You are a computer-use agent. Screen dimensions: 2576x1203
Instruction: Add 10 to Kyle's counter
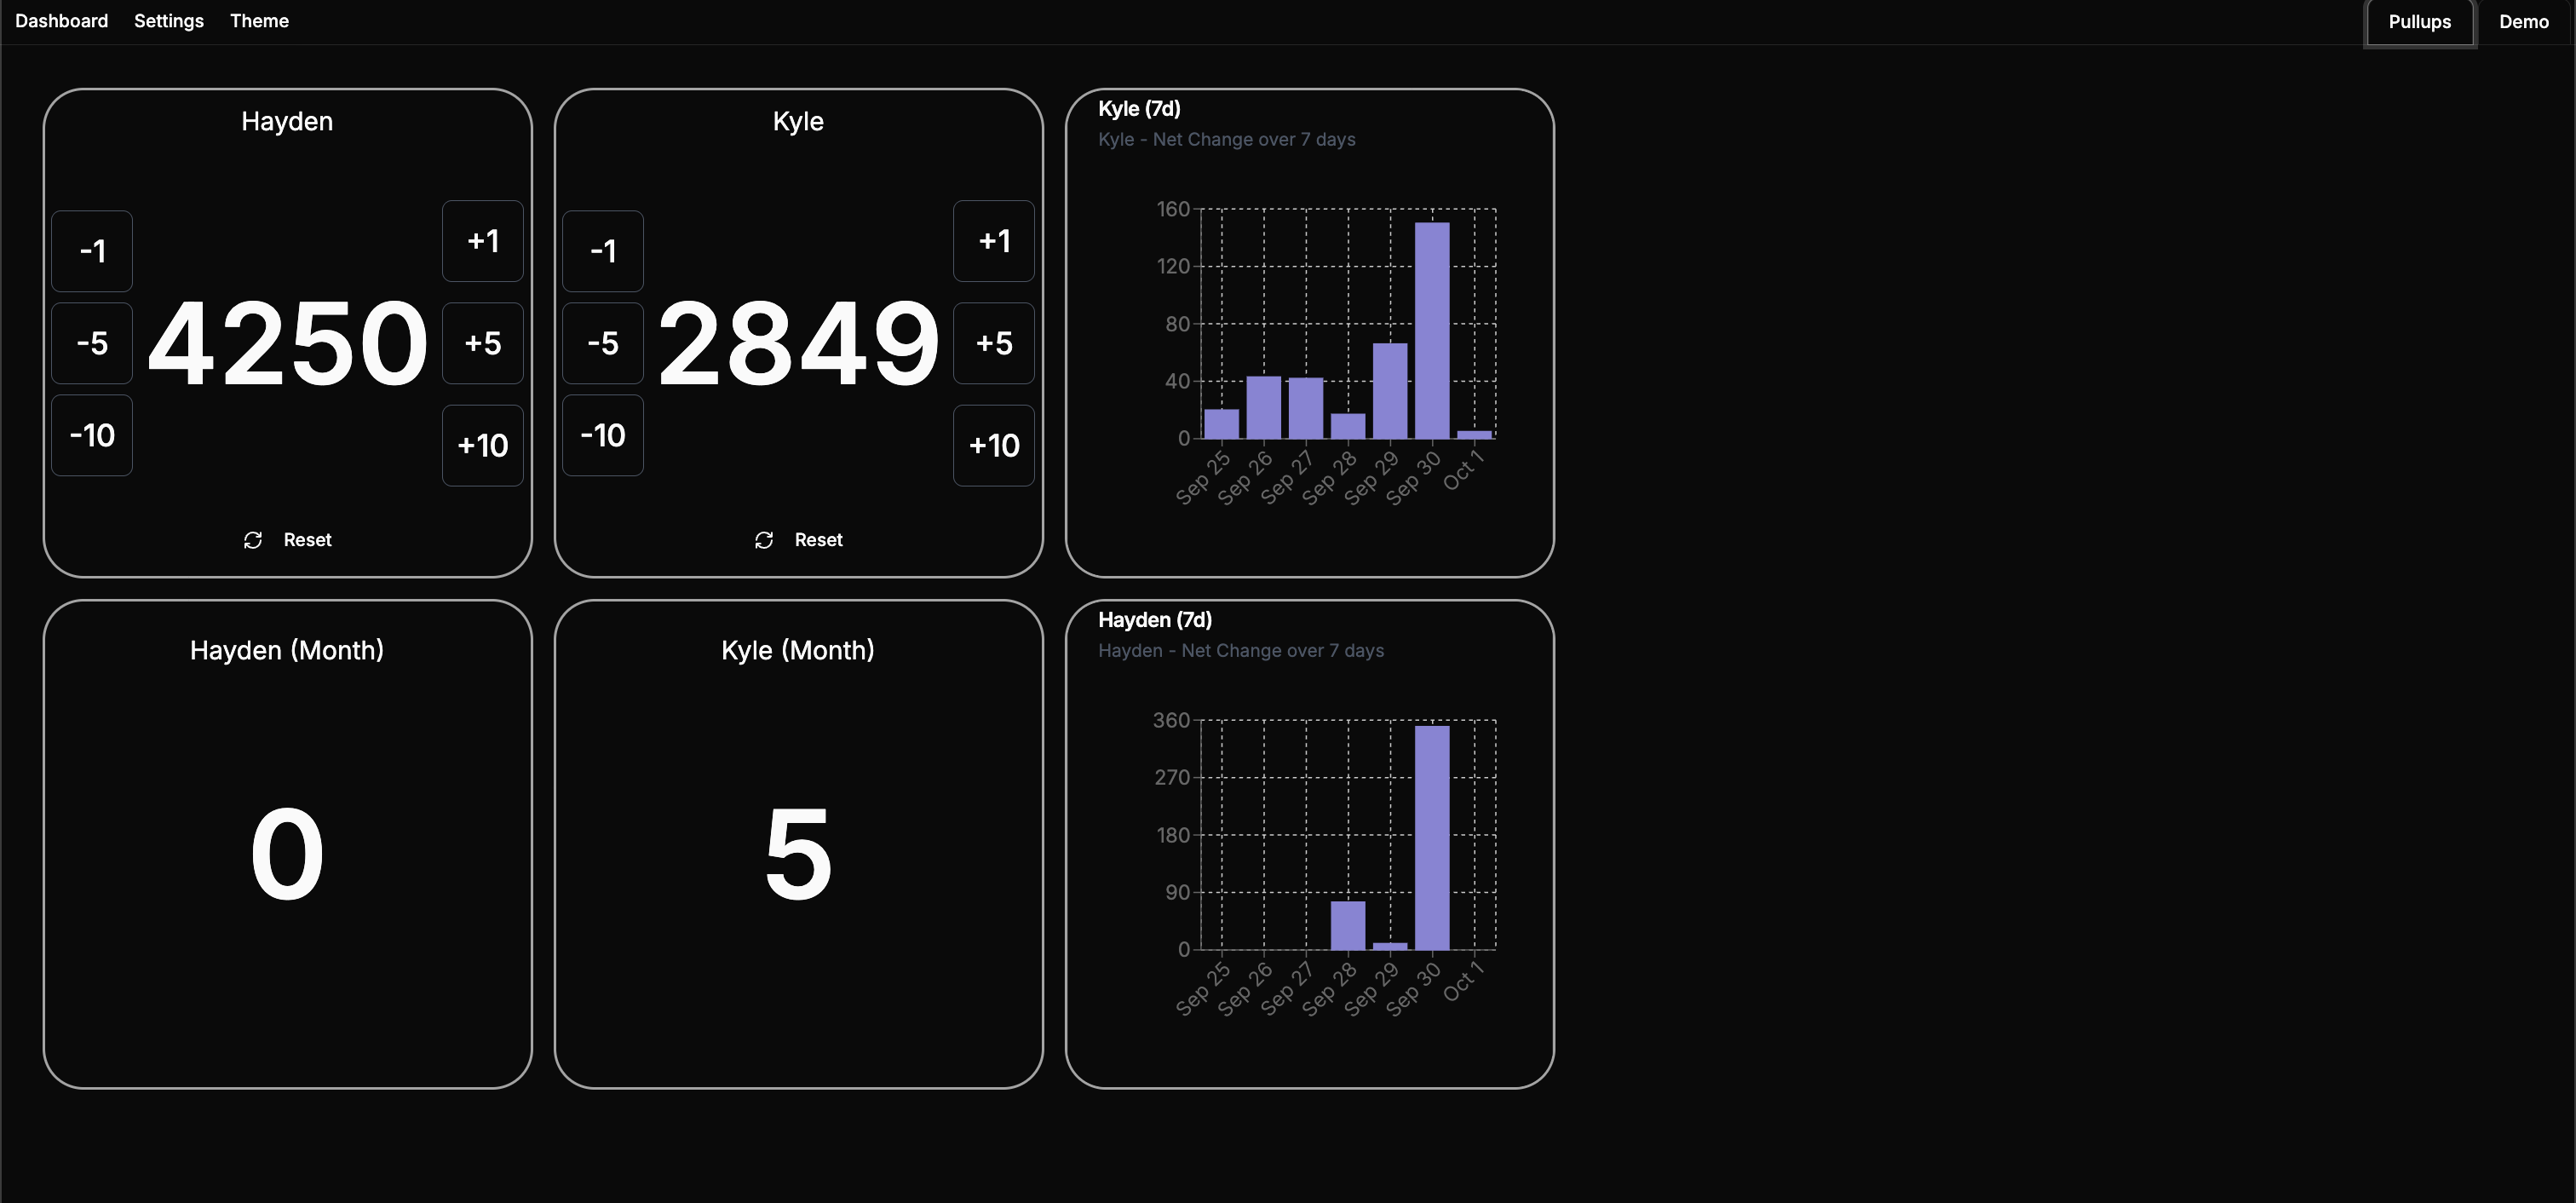pyautogui.click(x=993, y=445)
